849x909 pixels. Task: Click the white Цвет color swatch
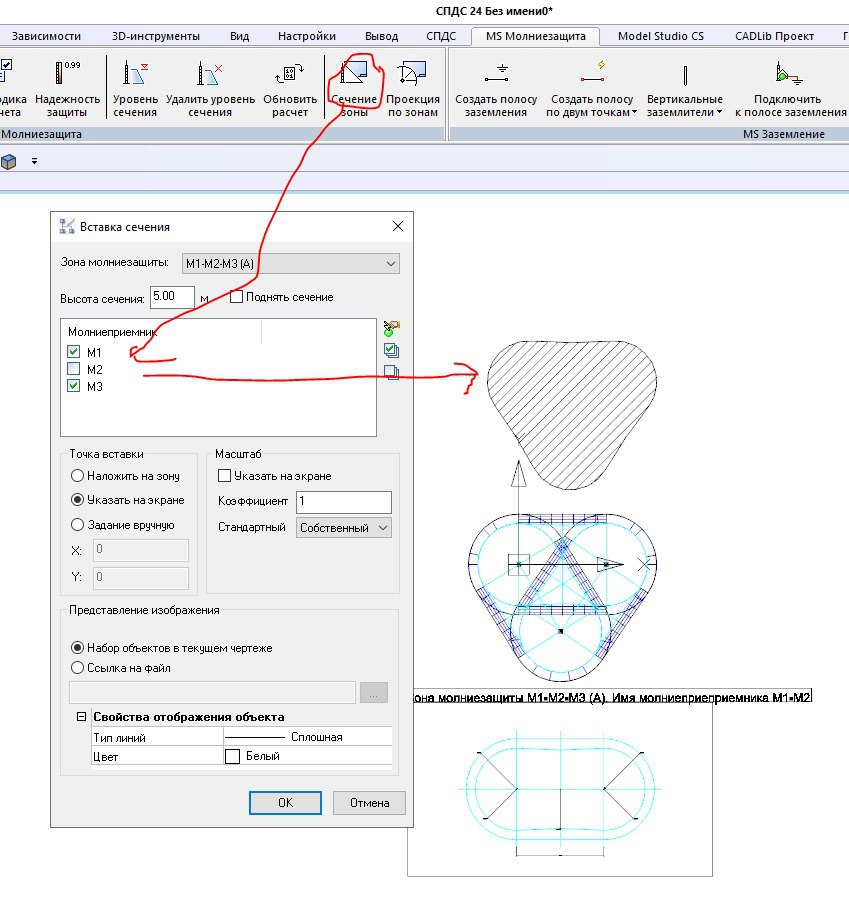pos(233,757)
